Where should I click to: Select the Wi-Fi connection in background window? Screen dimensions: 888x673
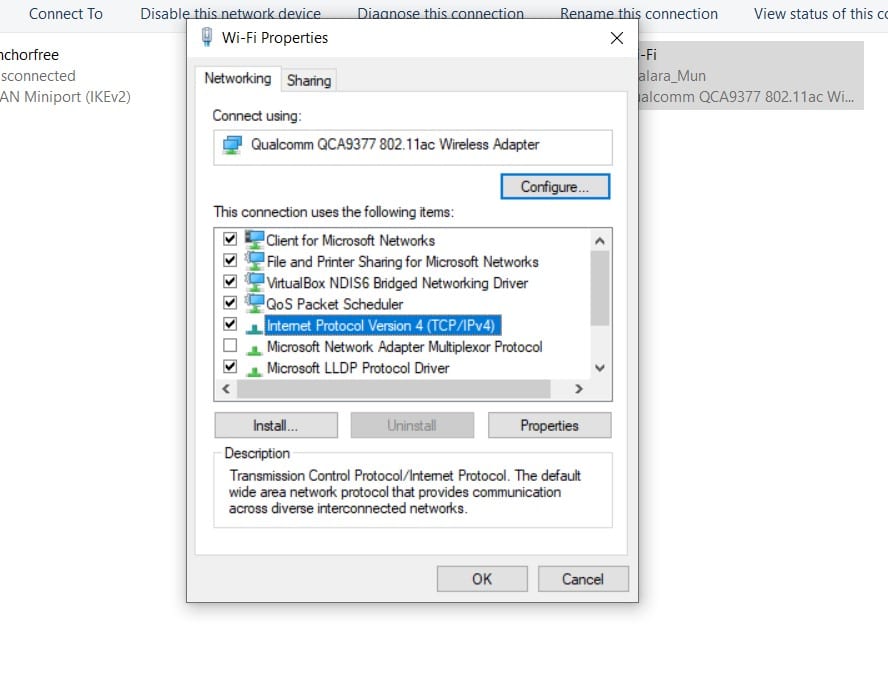click(x=751, y=75)
